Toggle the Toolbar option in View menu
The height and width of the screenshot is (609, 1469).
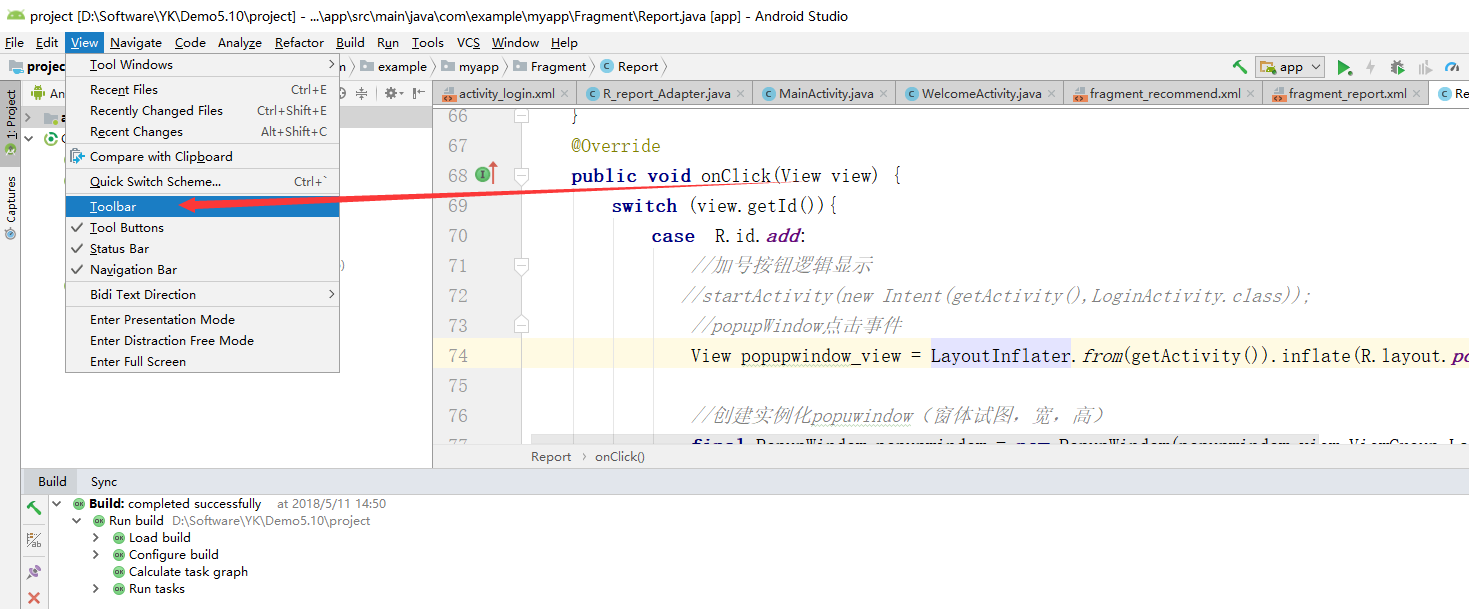click(x=202, y=206)
